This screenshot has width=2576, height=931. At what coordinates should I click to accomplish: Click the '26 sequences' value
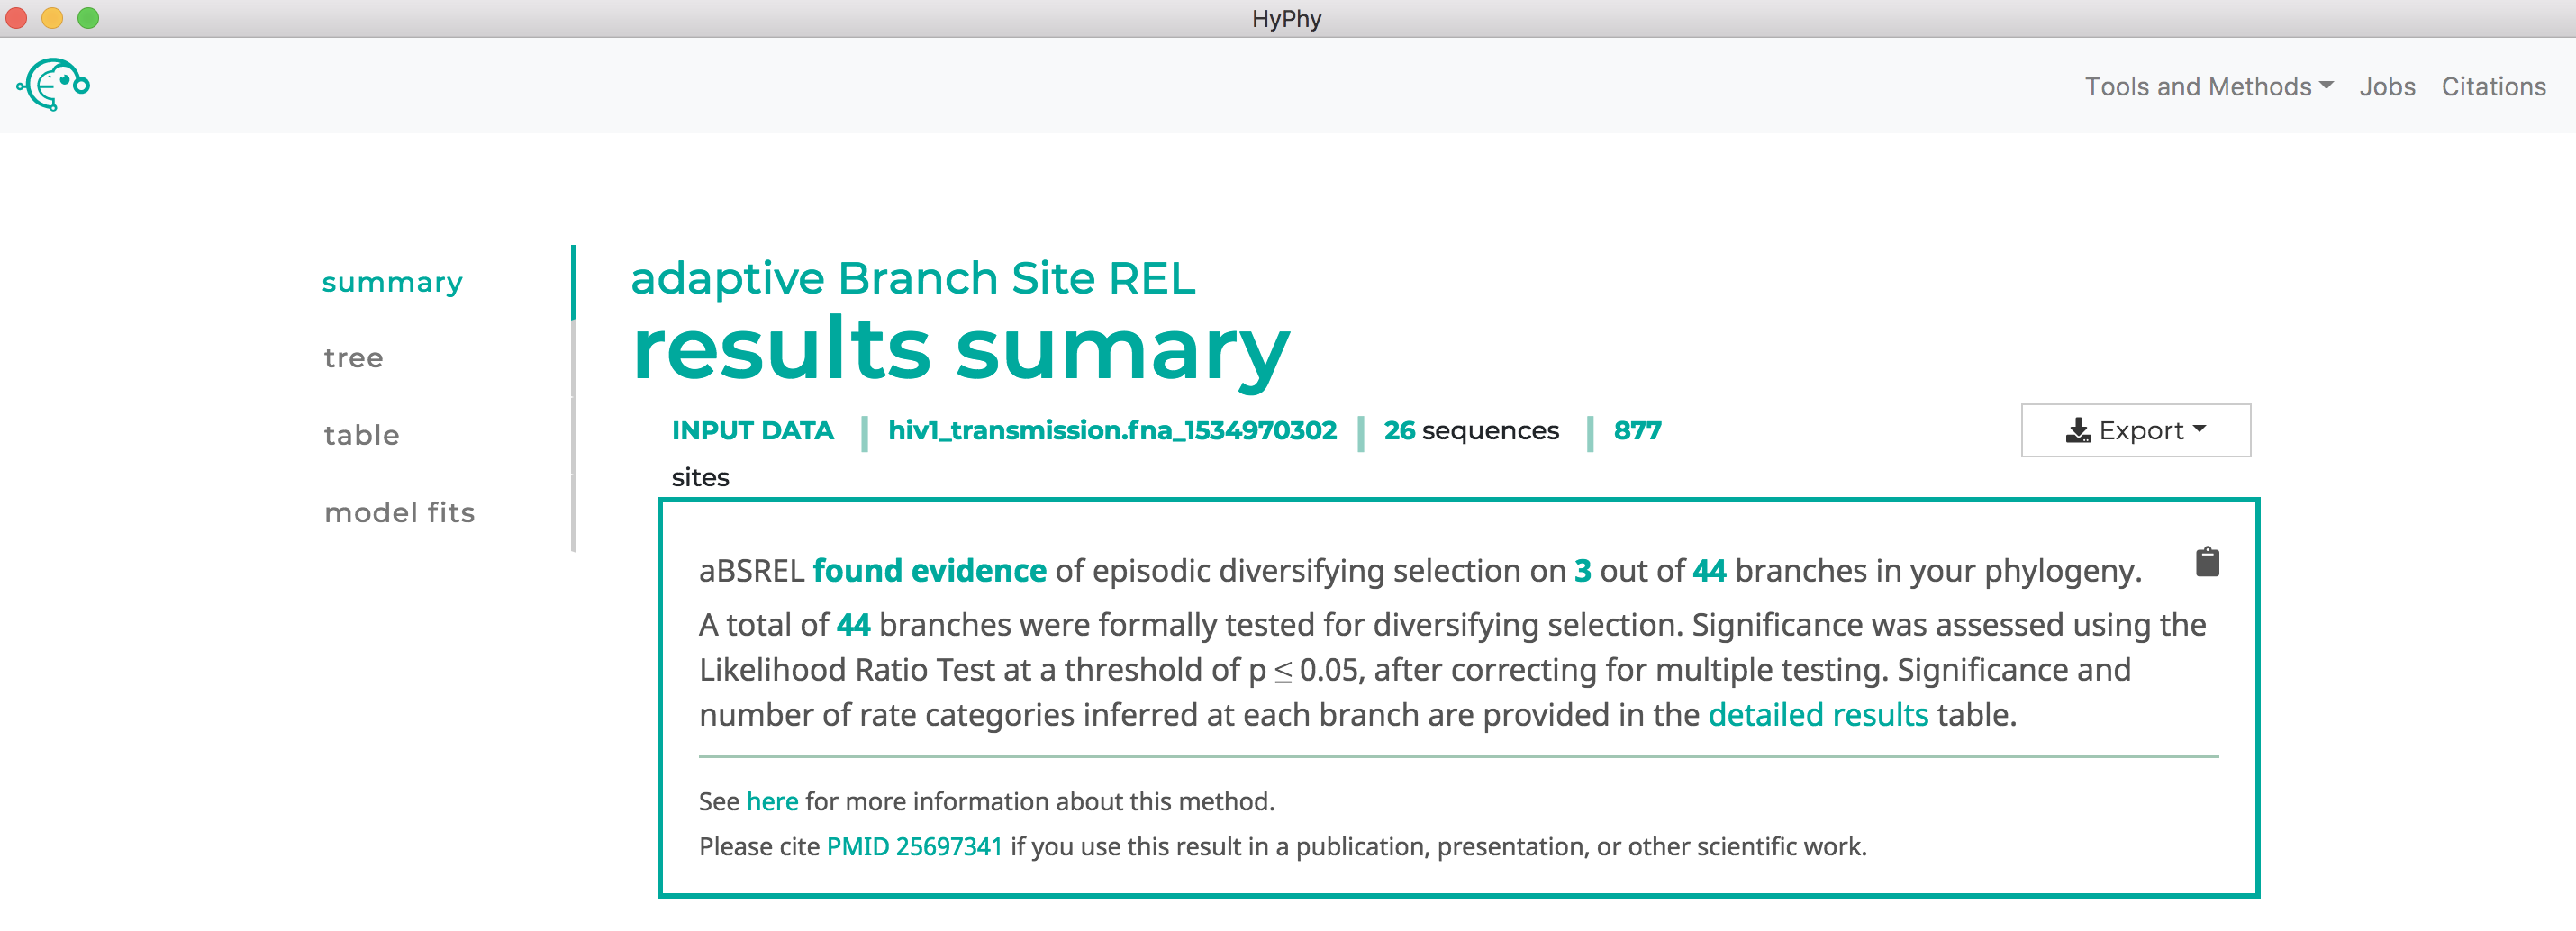[1470, 431]
